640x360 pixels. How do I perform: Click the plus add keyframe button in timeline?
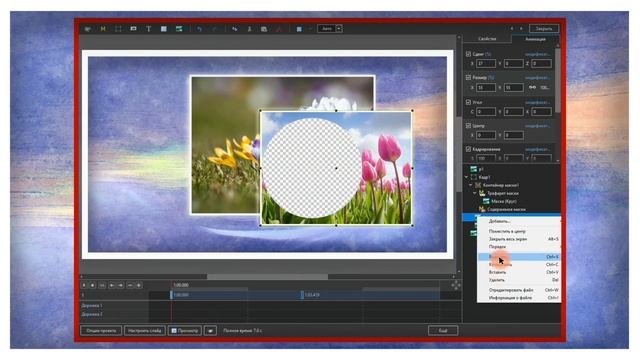tap(139, 285)
